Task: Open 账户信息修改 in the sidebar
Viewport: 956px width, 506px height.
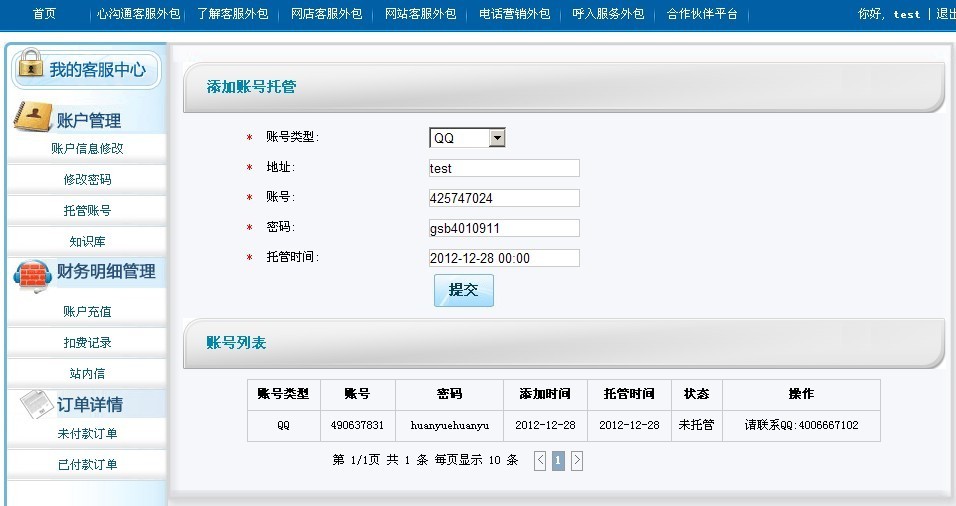Action: pyautogui.click(x=87, y=148)
